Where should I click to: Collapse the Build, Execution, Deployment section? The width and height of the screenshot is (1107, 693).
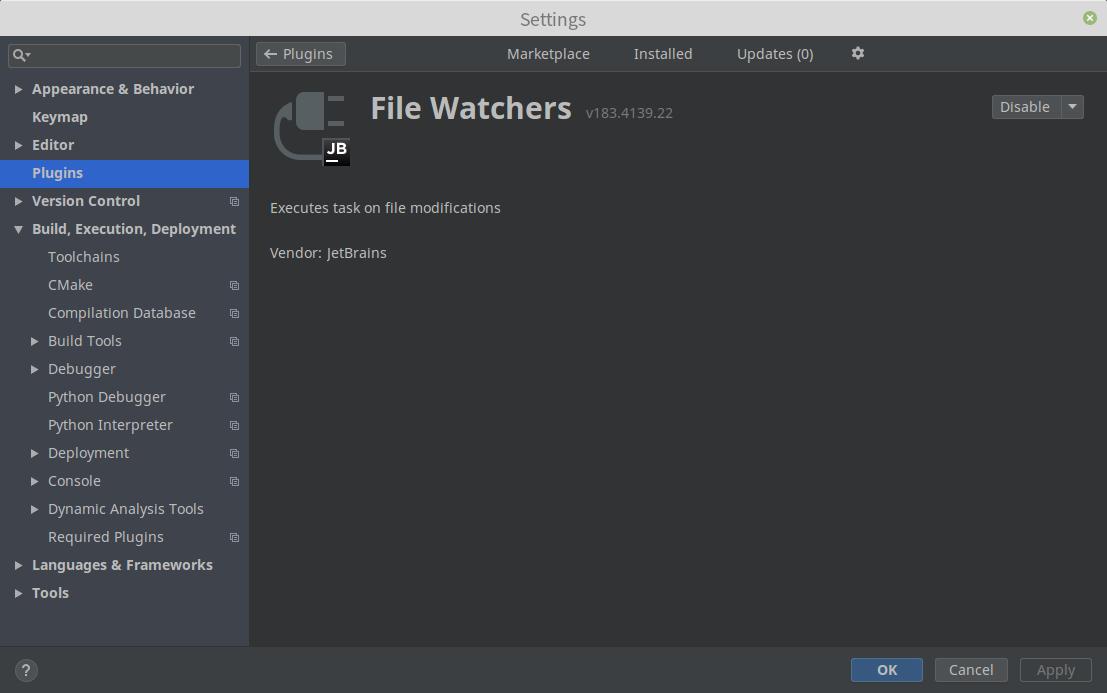pos(18,229)
